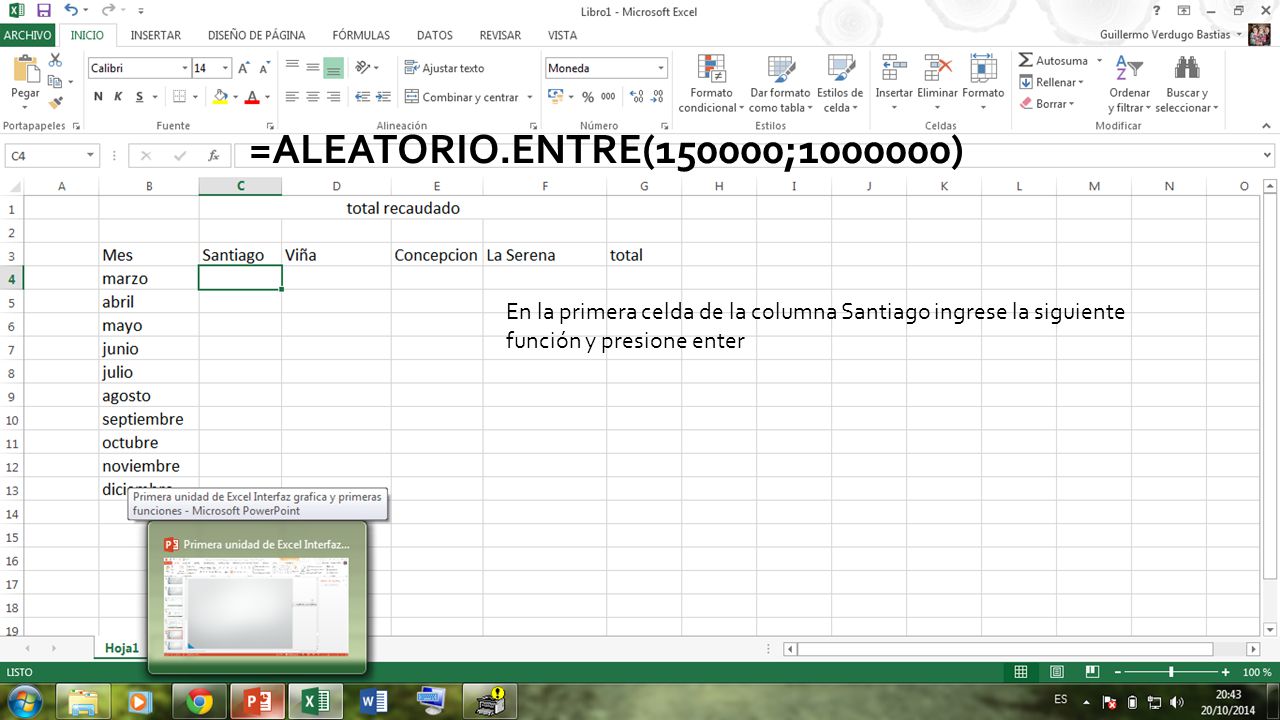
Task: Open the ARCHIVO tab
Action: point(27,35)
